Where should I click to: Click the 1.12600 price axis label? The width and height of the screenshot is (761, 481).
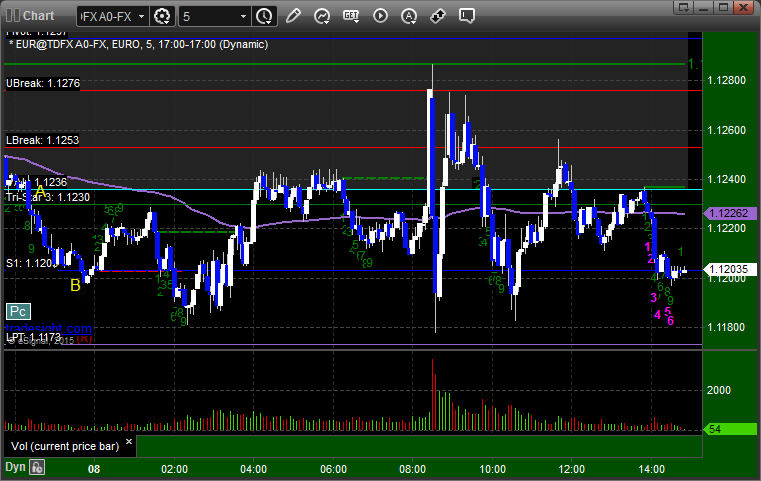pyautogui.click(x=727, y=130)
